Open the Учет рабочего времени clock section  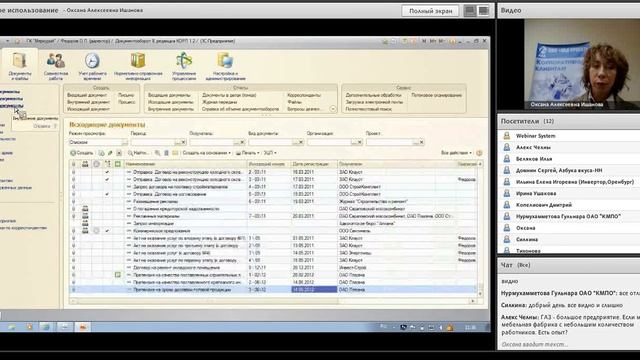pyautogui.click(x=92, y=65)
